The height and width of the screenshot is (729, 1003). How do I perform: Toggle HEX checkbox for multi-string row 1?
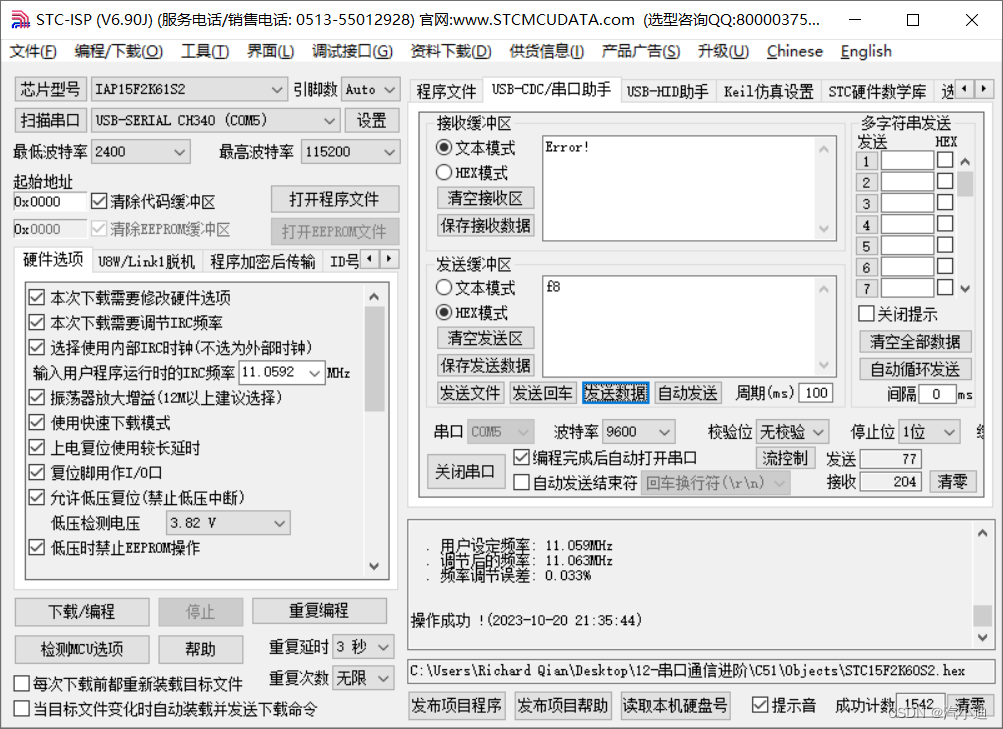945,160
